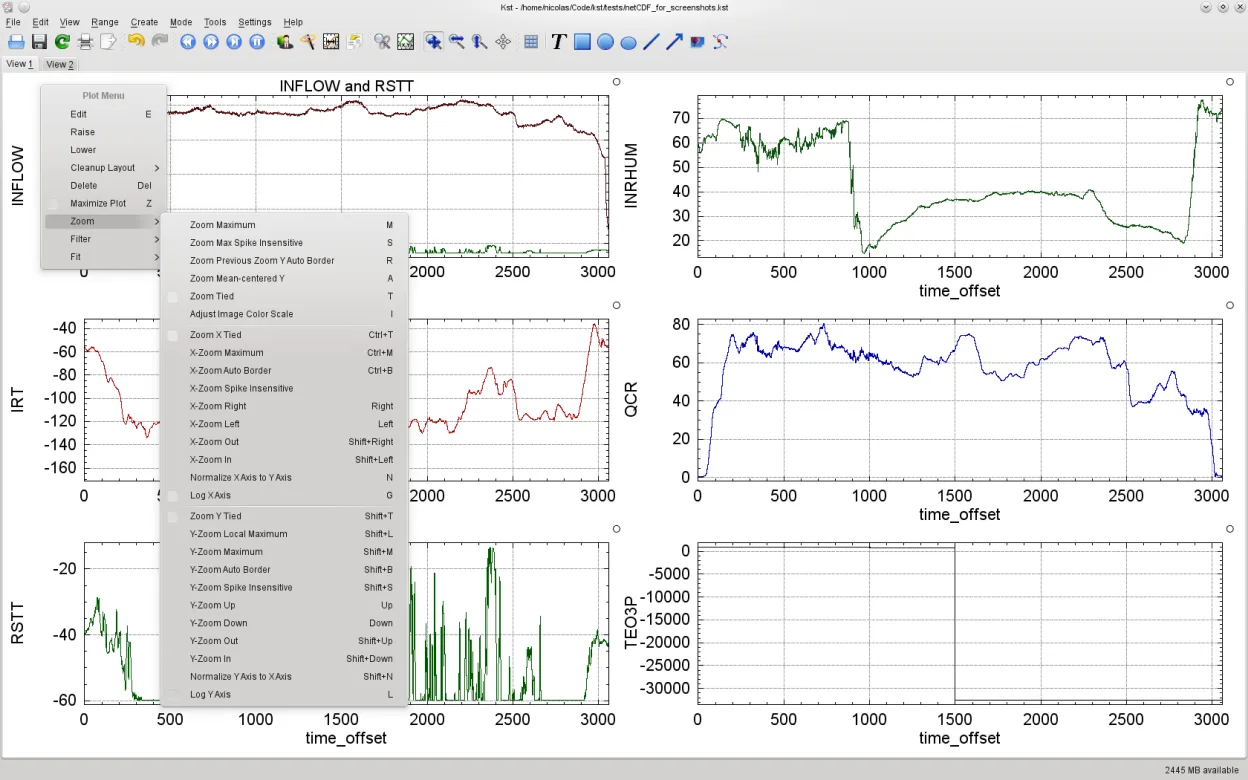Click the Open file toolbar icon
Viewport: 1248px width, 780px height.
click(16, 42)
